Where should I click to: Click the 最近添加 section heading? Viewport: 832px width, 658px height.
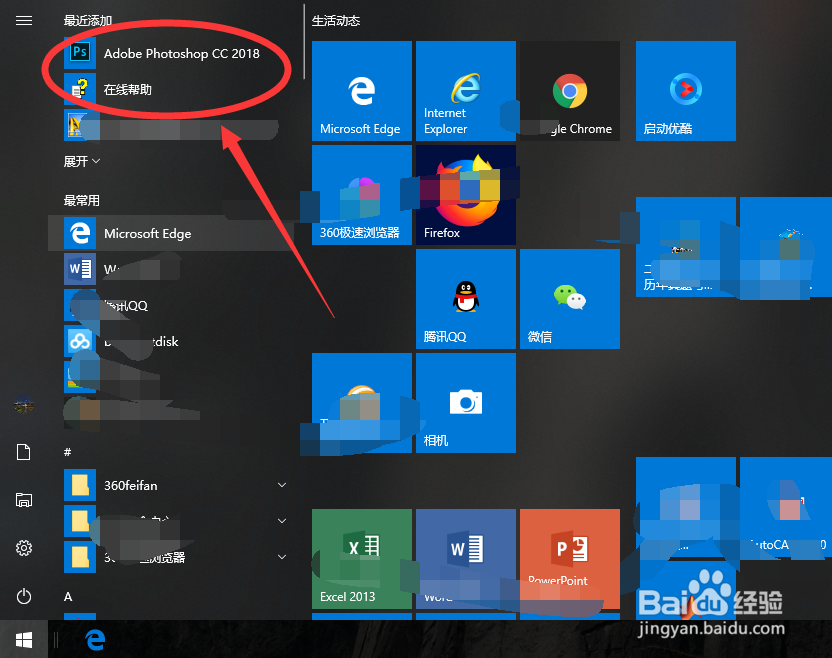click(x=88, y=21)
